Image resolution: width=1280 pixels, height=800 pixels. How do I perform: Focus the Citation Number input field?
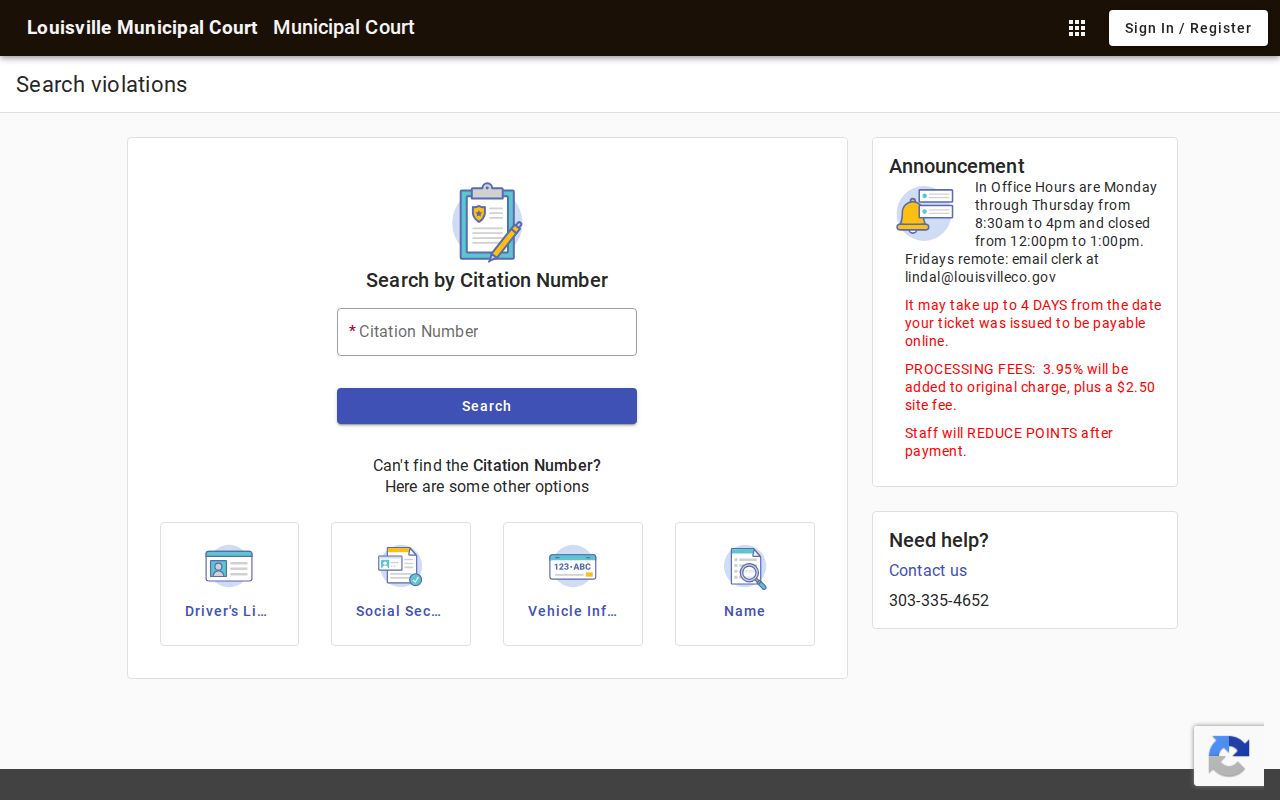pyautogui.click(x=487, y=332)
